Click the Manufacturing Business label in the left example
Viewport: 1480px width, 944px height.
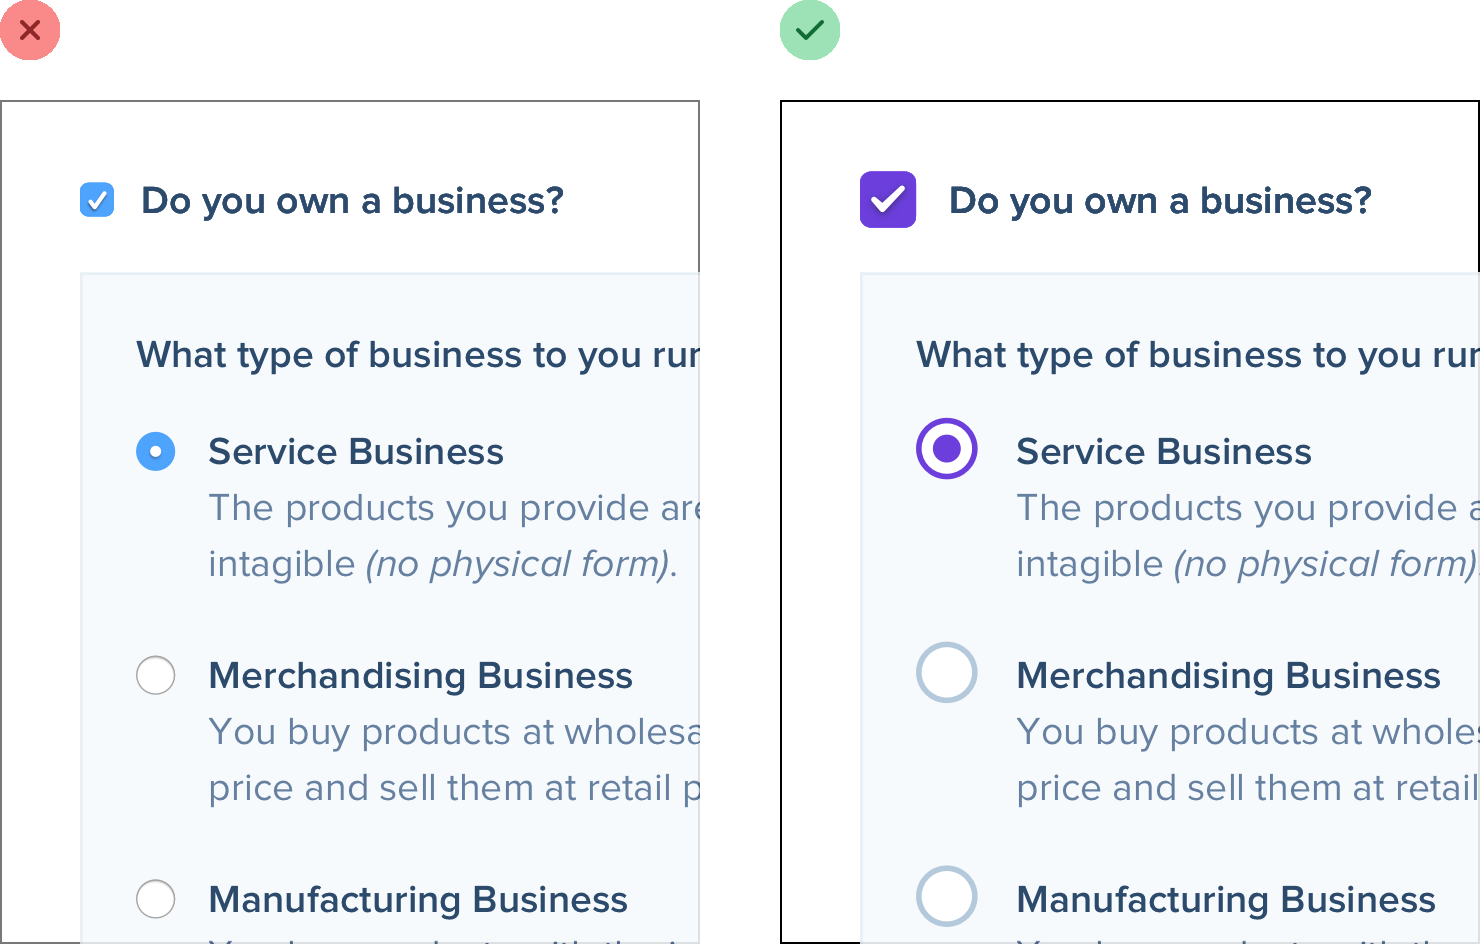click(418, 900)
